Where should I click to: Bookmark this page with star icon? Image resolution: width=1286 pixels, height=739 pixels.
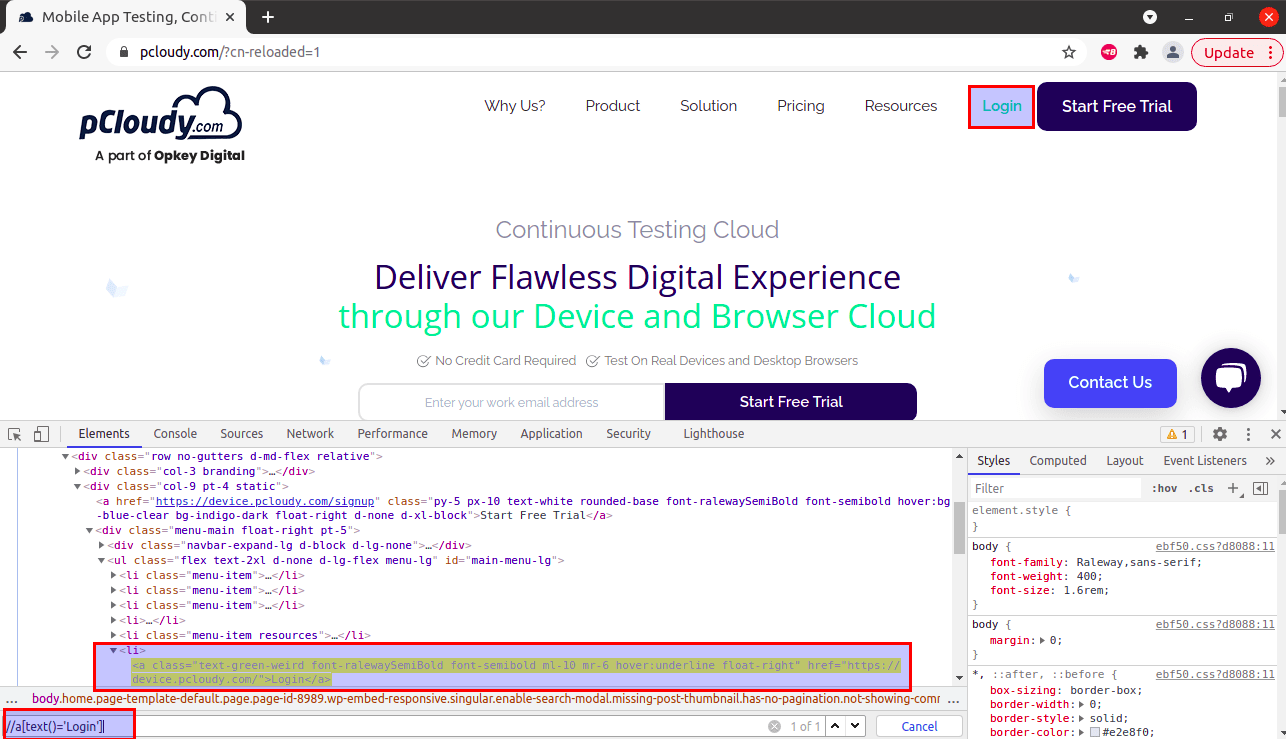pyautogui.click(x=1069, y=52)
